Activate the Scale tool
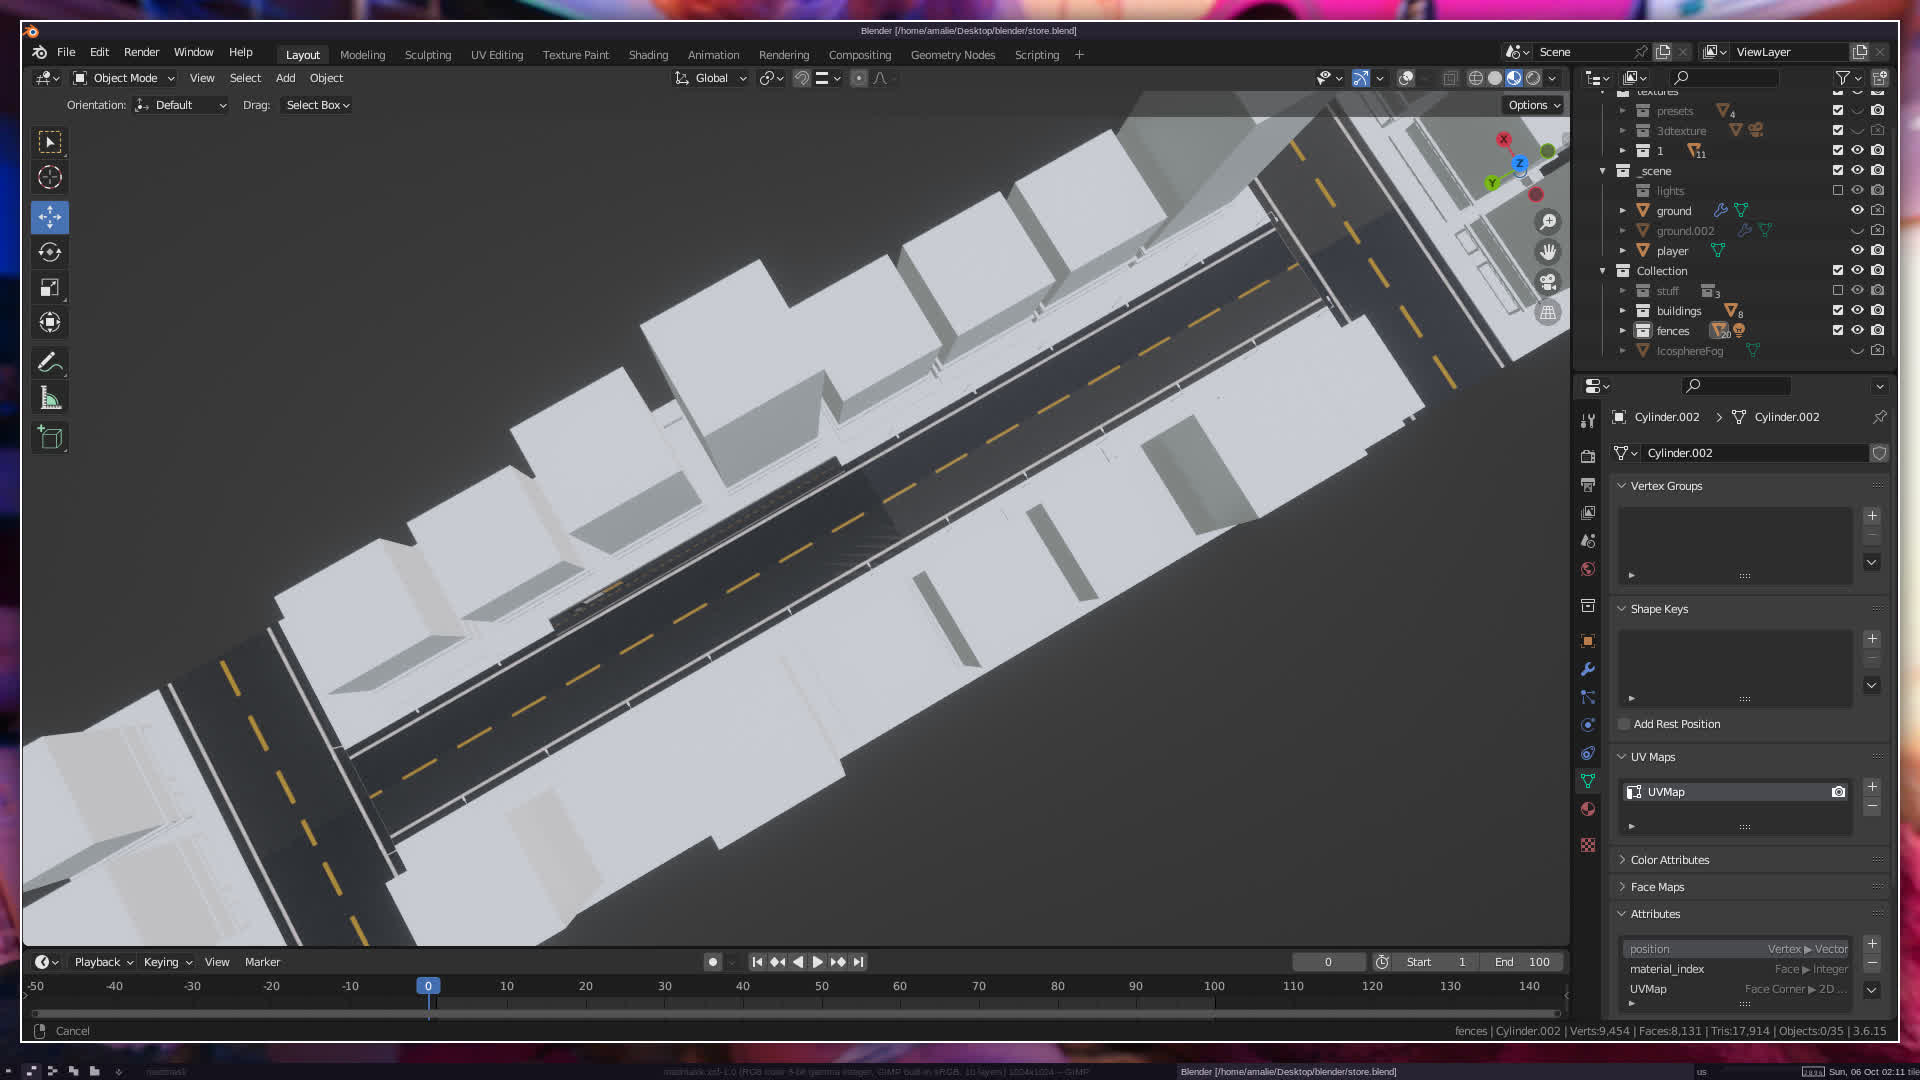Image resolution: width=1920 pixels, height=1080 pixels. [49, 288]
